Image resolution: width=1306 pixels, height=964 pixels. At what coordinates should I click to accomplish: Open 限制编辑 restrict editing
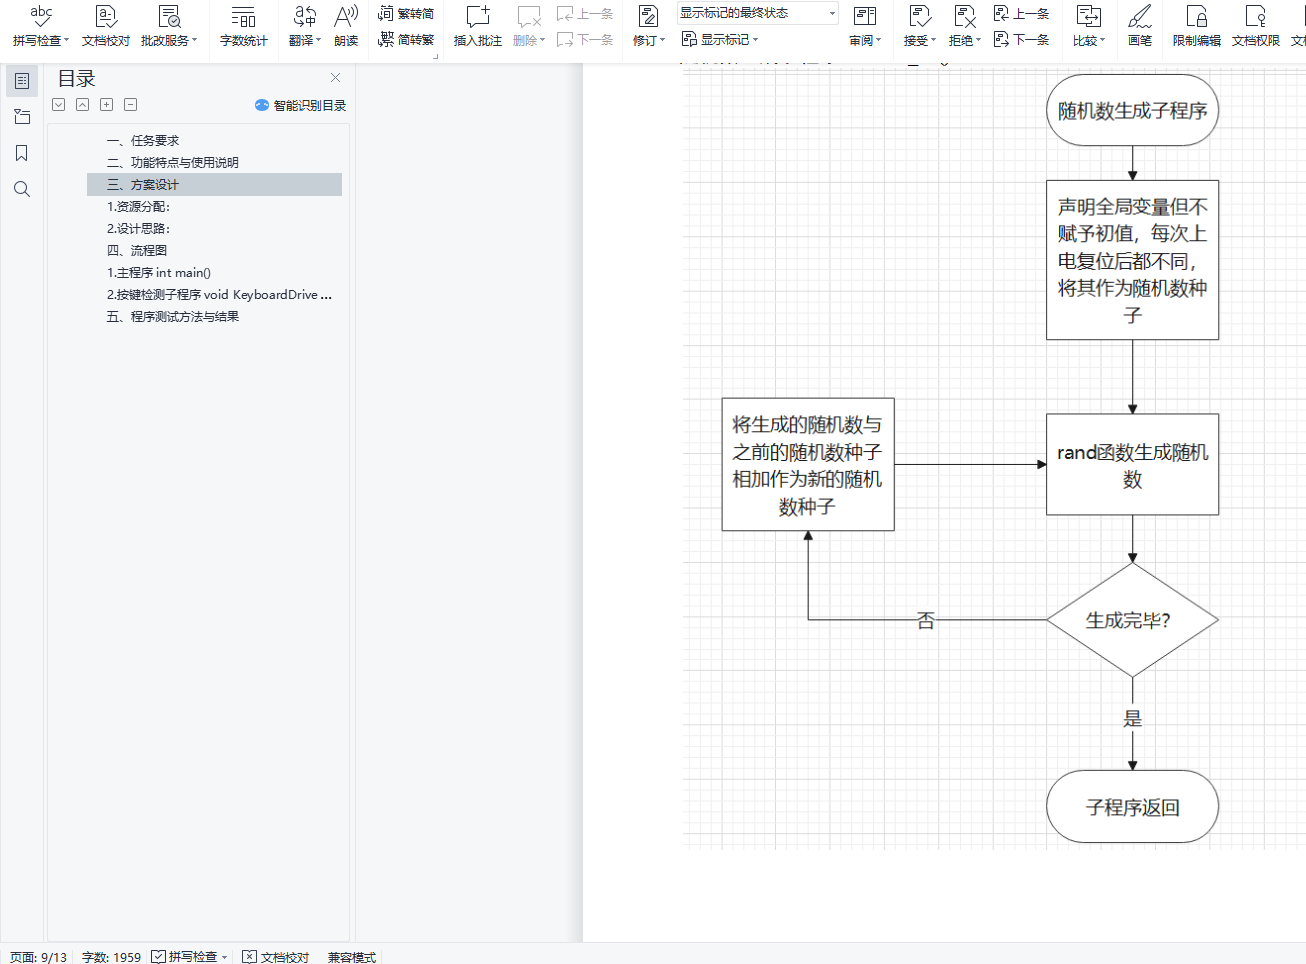1196,25
